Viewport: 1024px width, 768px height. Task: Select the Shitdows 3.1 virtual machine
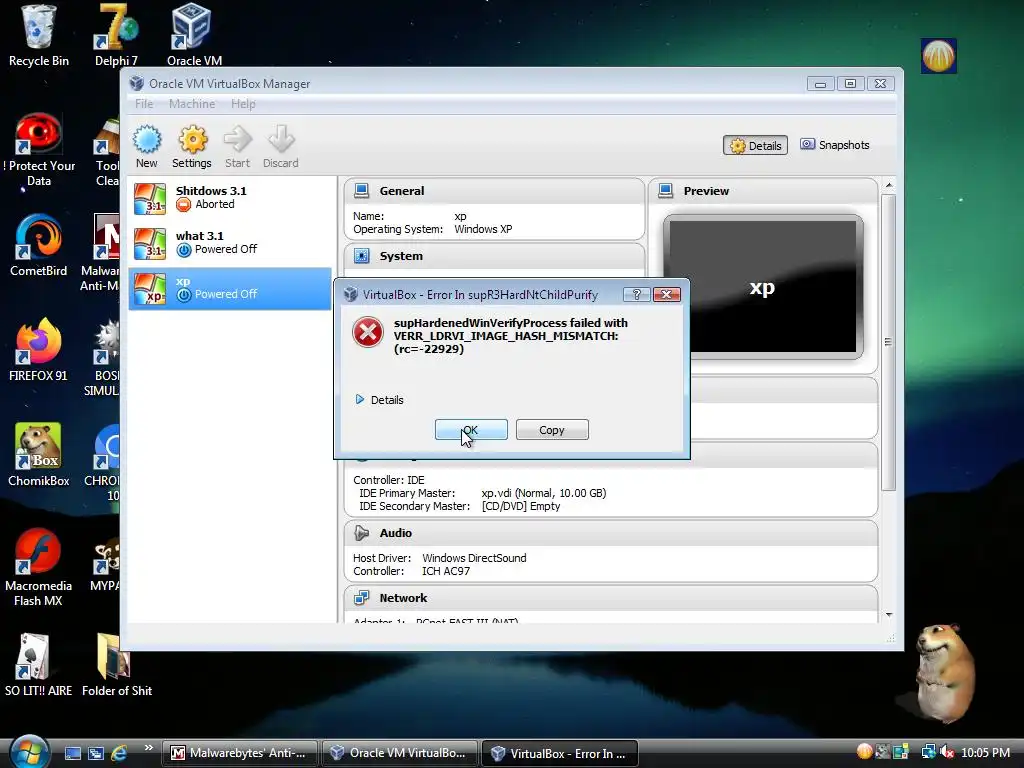tap(230, 199)
